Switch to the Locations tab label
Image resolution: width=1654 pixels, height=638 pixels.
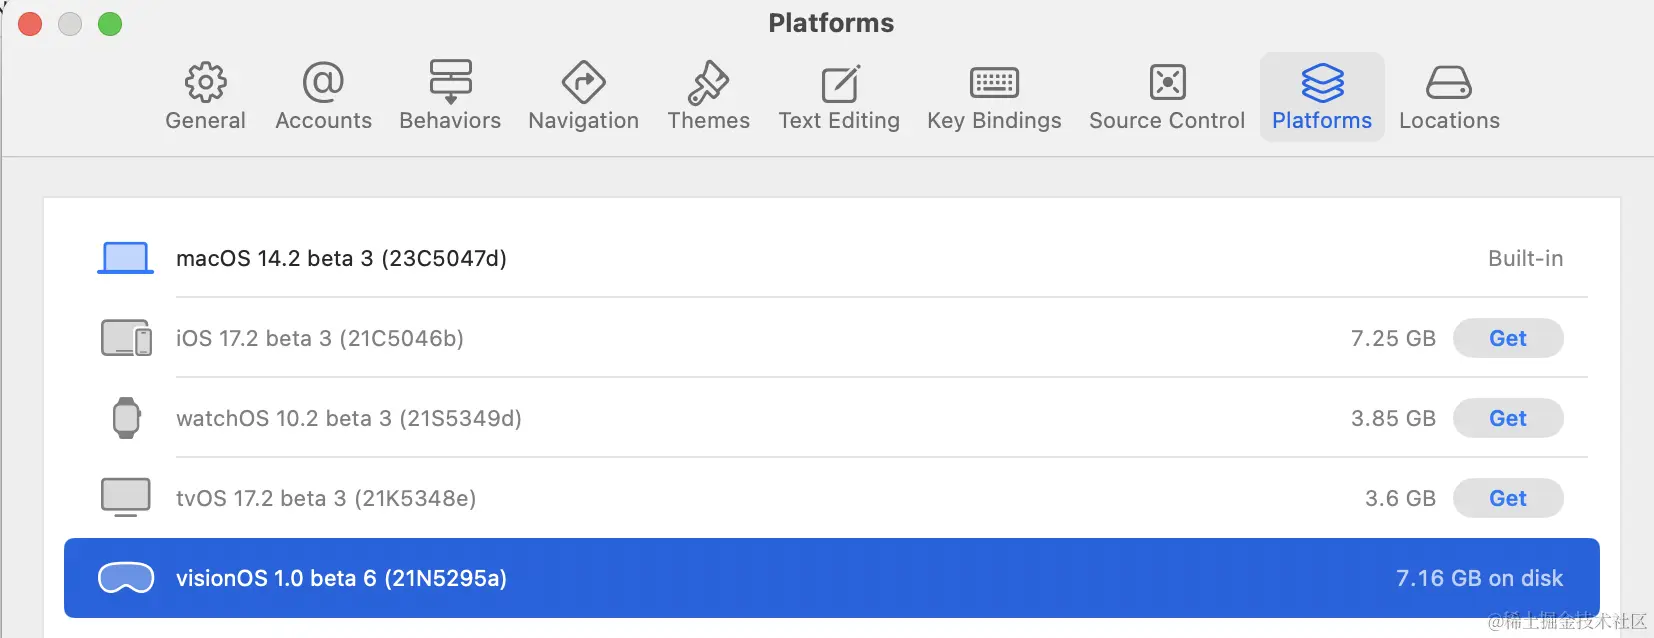[x=1449, y=121]
